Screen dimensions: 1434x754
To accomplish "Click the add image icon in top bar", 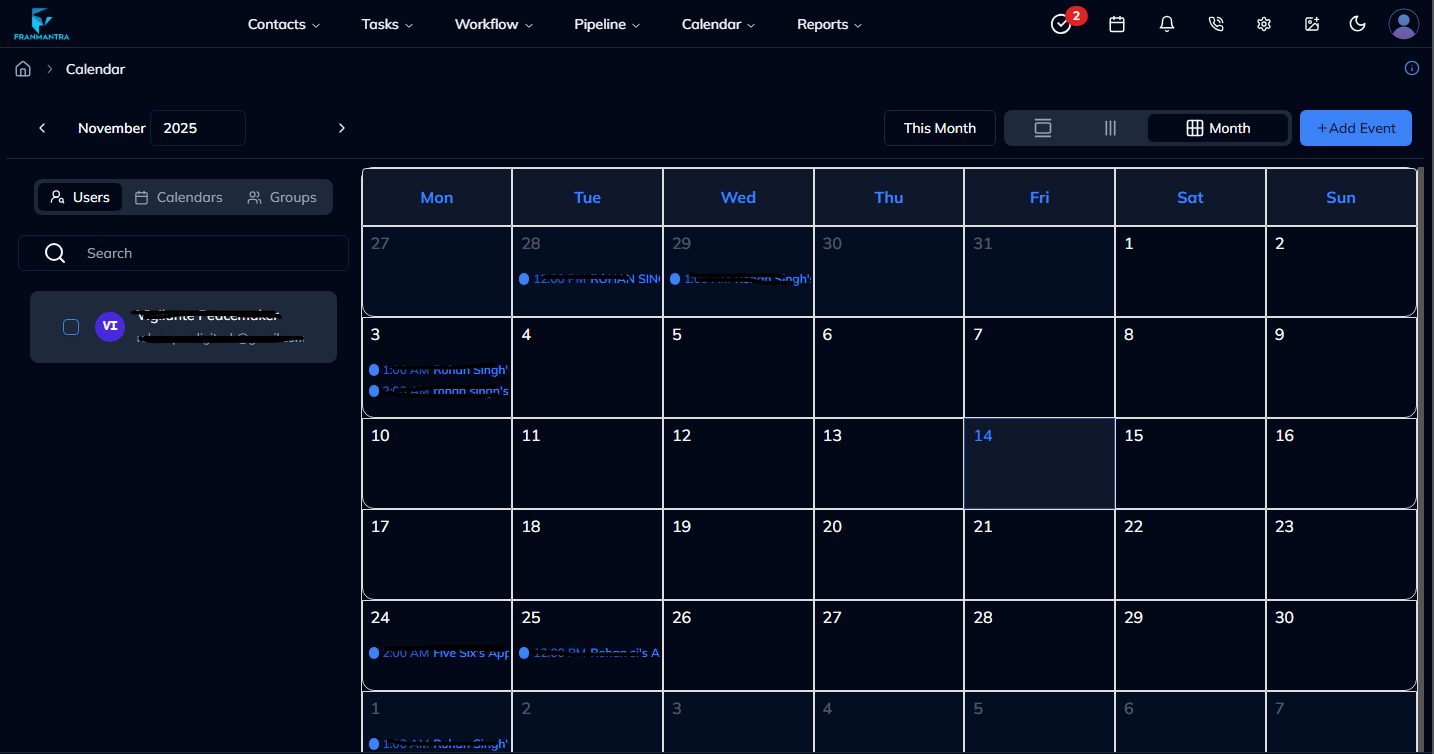I will [1312, 23].
